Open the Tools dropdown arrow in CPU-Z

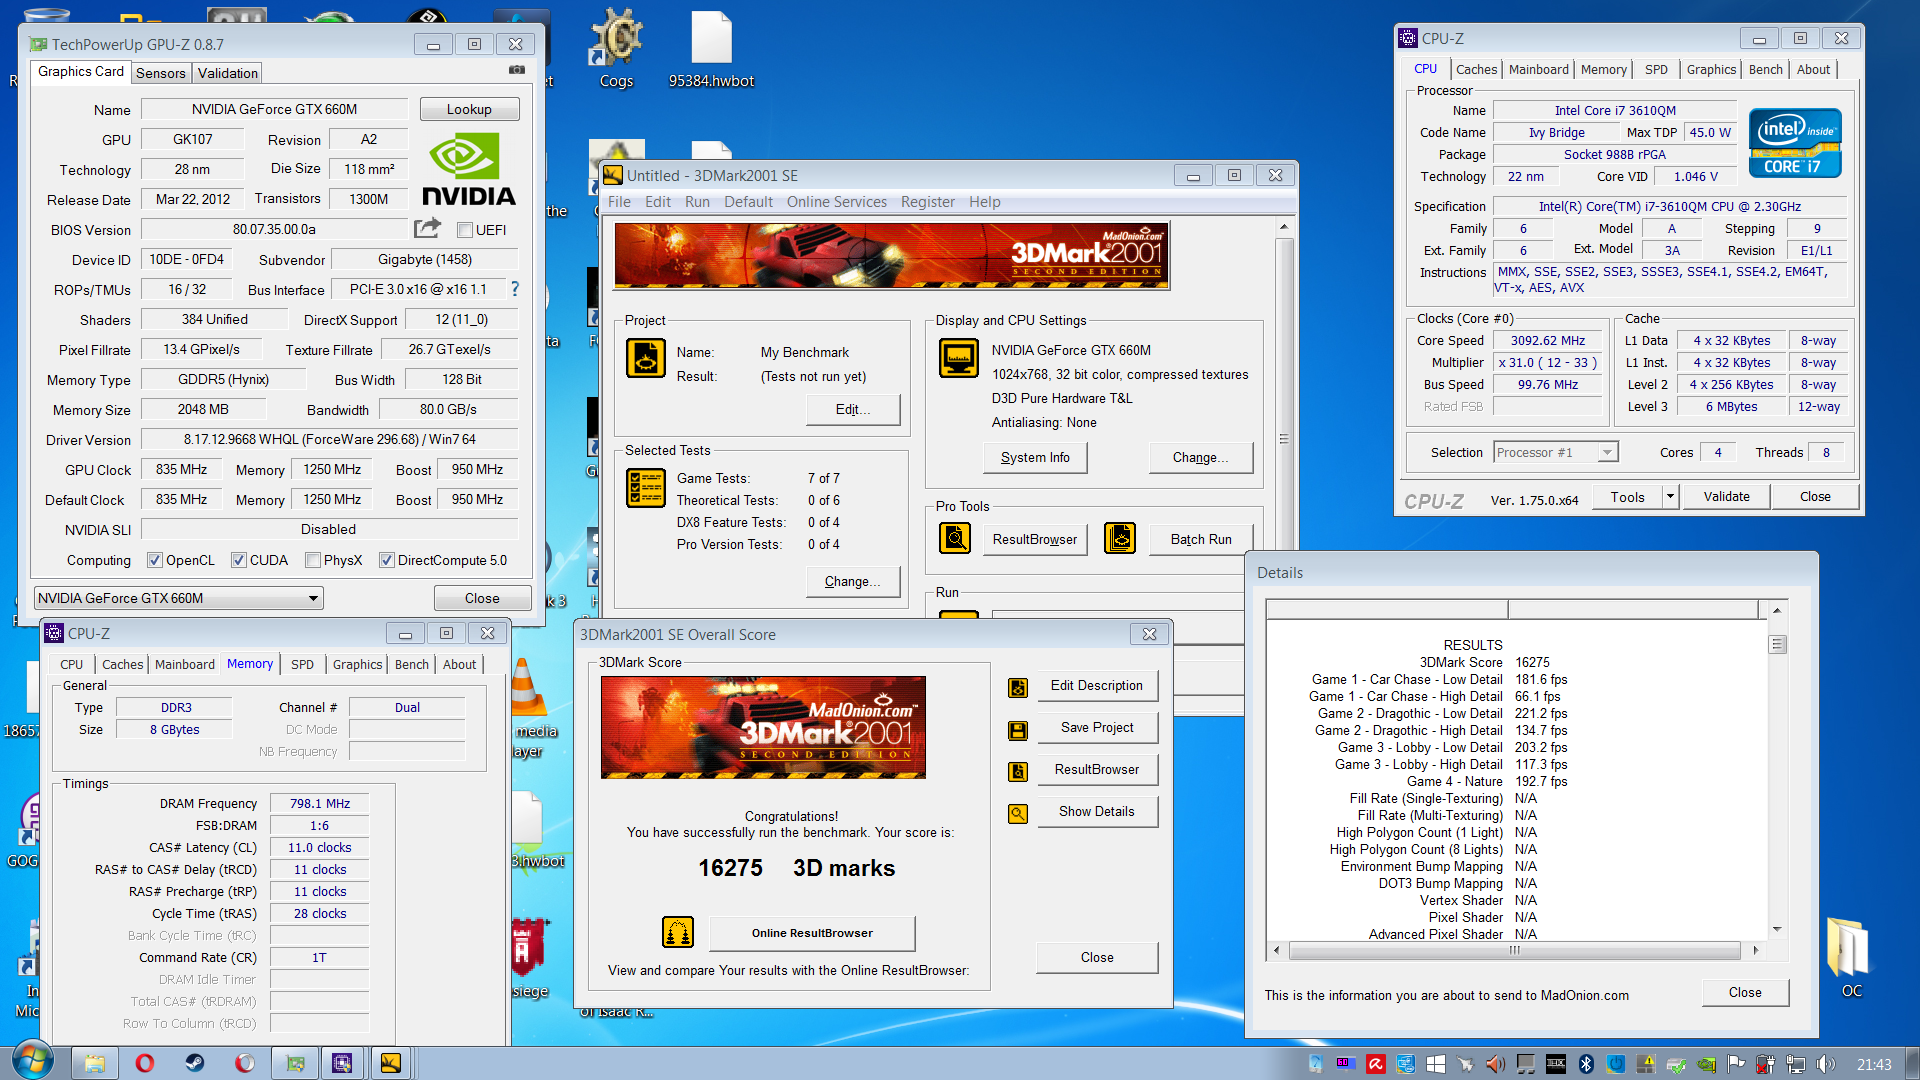click(x=1670, y=496)
